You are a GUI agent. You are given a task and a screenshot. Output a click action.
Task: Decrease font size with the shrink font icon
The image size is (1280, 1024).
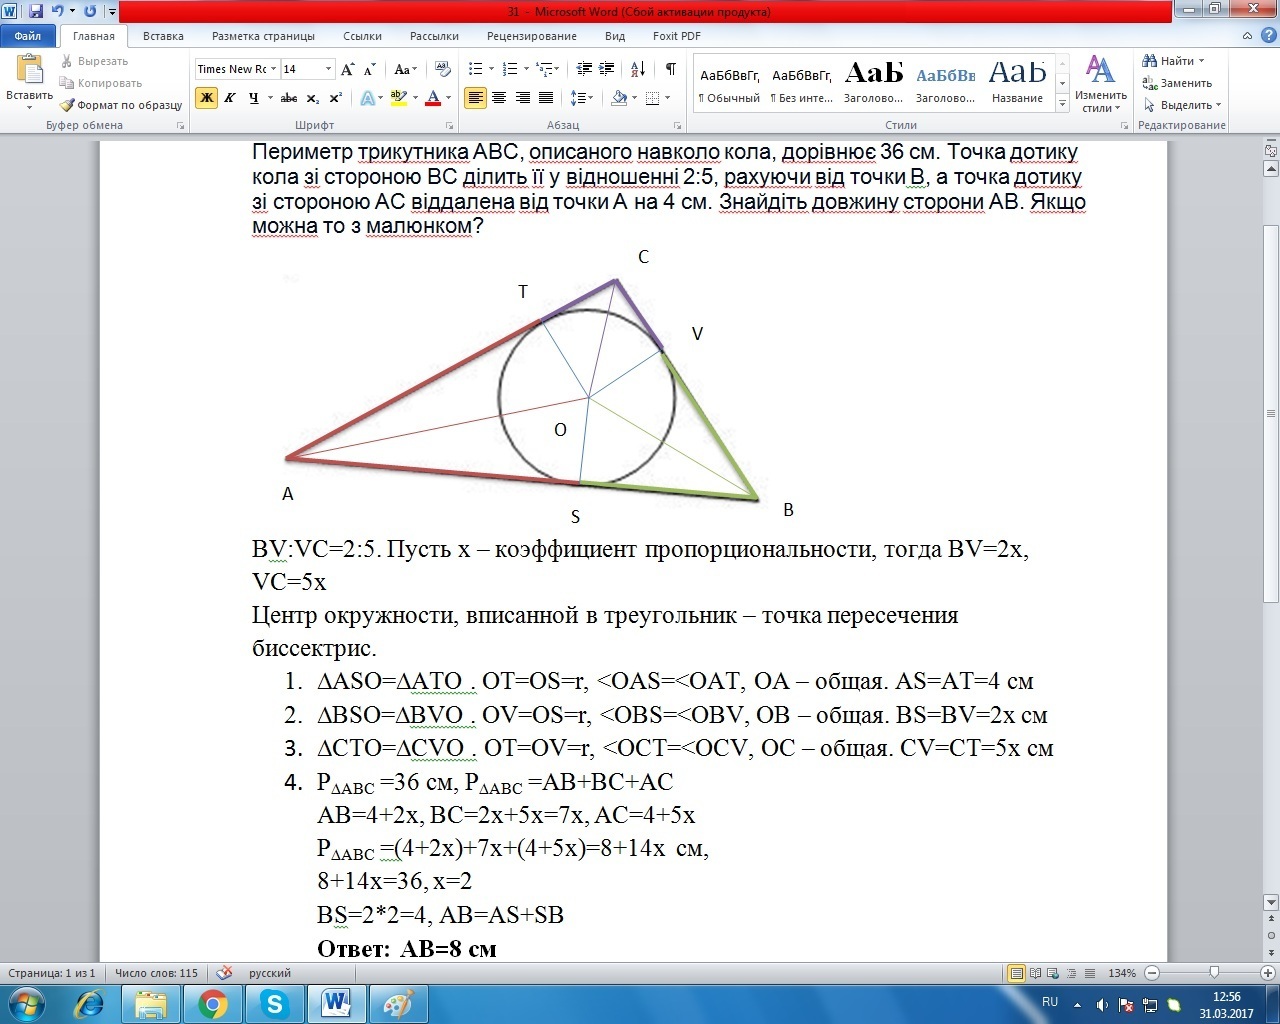(369, 69)
